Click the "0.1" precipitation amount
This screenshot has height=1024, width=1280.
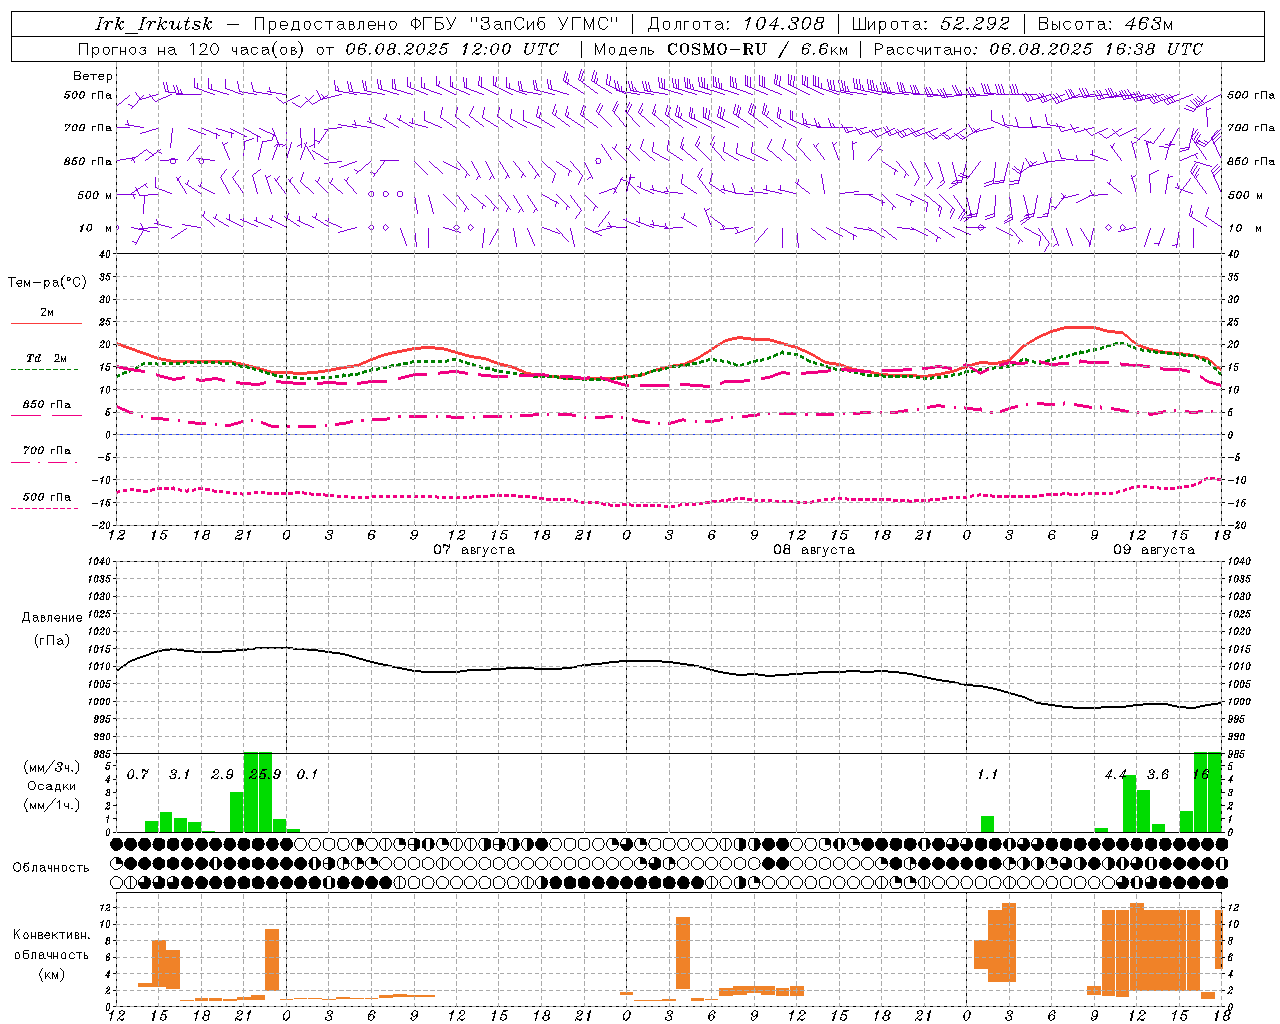(307, 774)
